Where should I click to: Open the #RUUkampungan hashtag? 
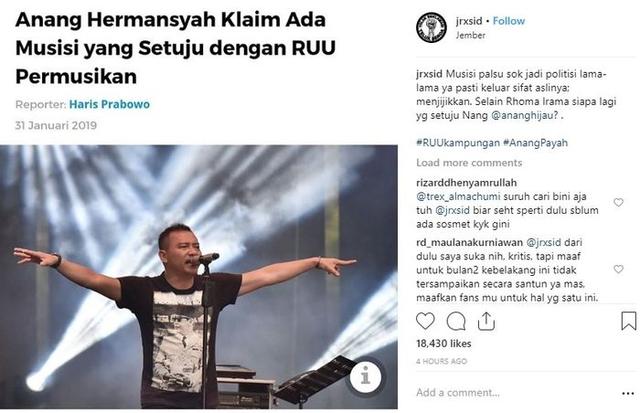click(458, 143)
